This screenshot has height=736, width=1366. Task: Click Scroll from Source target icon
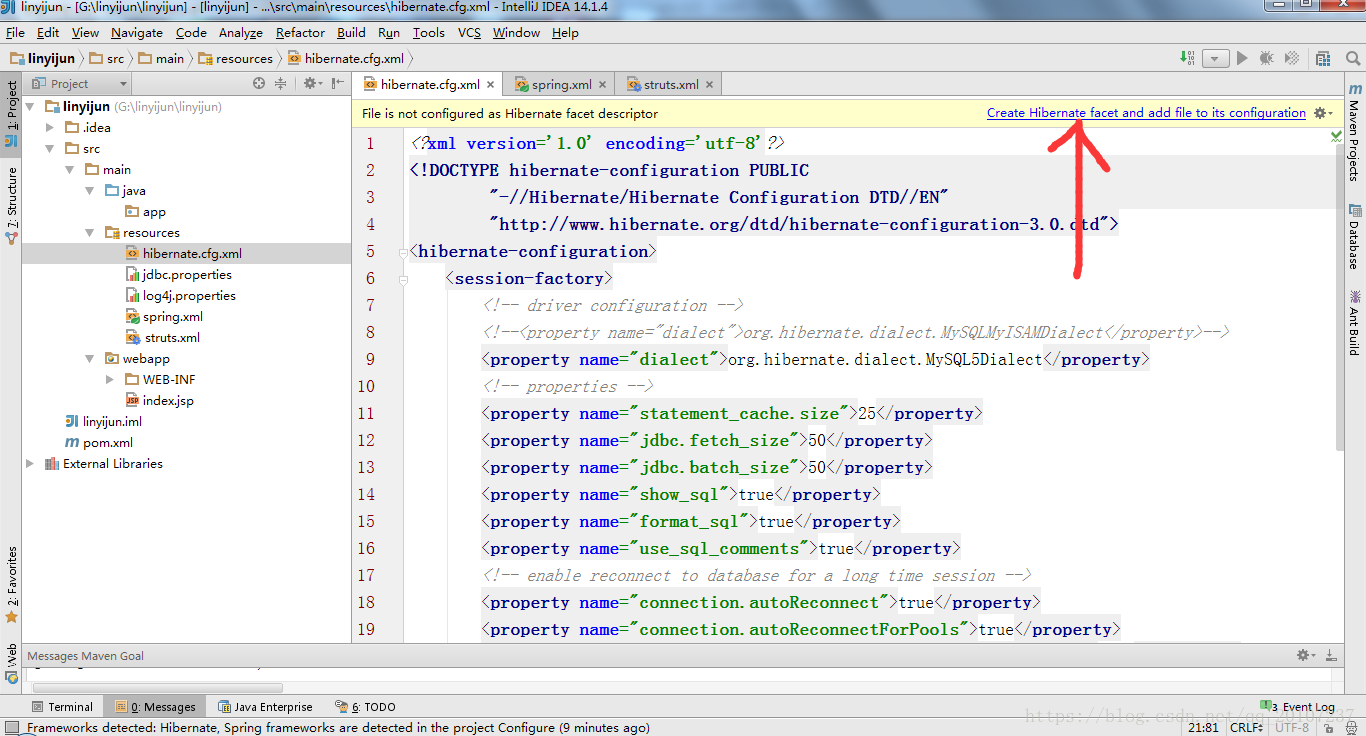click(259, 84)
